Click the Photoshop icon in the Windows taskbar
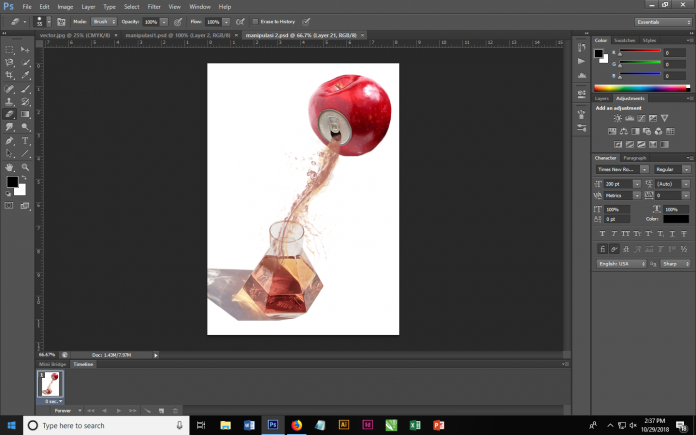This screenshot has width=696, height=435. [273, 425]
